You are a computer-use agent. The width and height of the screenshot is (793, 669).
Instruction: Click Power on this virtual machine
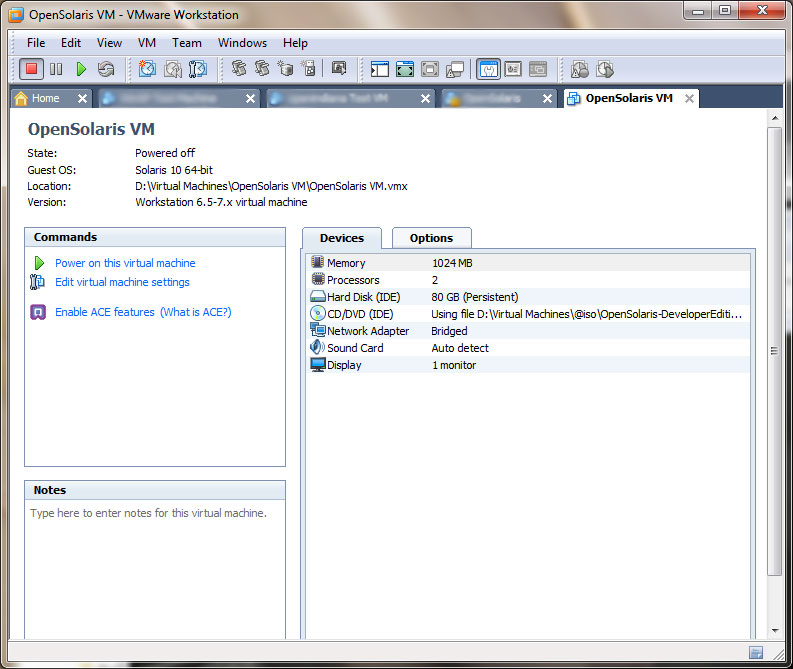[125, 263]
